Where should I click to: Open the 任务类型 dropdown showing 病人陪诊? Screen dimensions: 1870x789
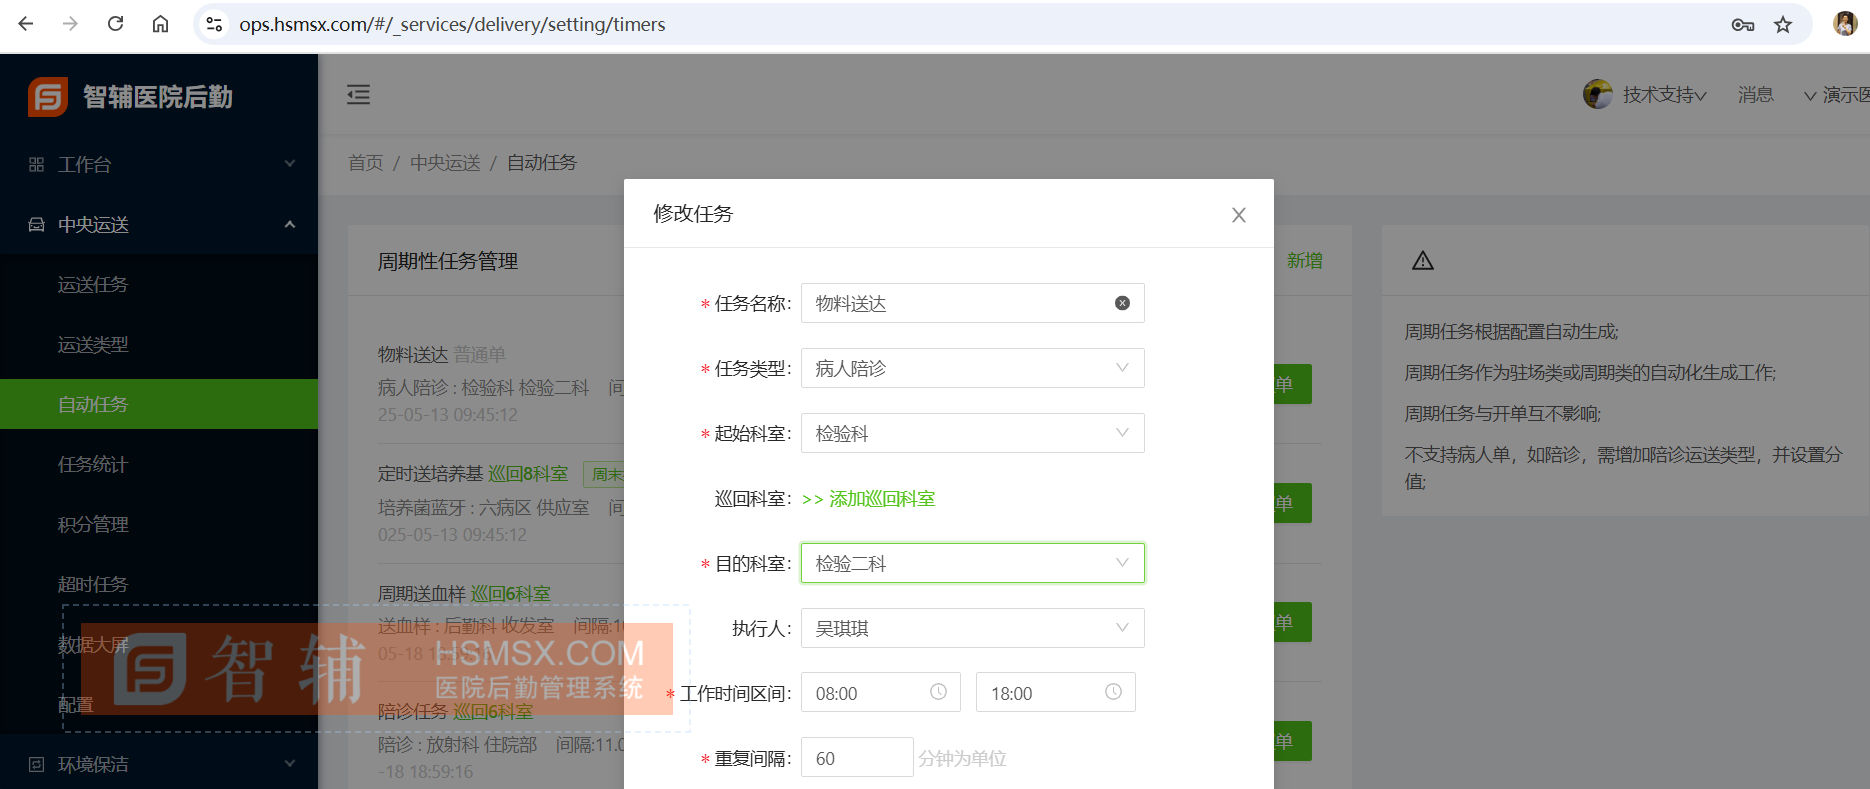point(971,368)
